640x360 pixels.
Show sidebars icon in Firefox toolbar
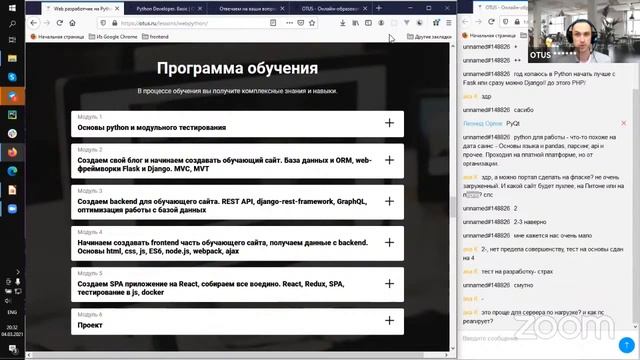tap(368, 23)
